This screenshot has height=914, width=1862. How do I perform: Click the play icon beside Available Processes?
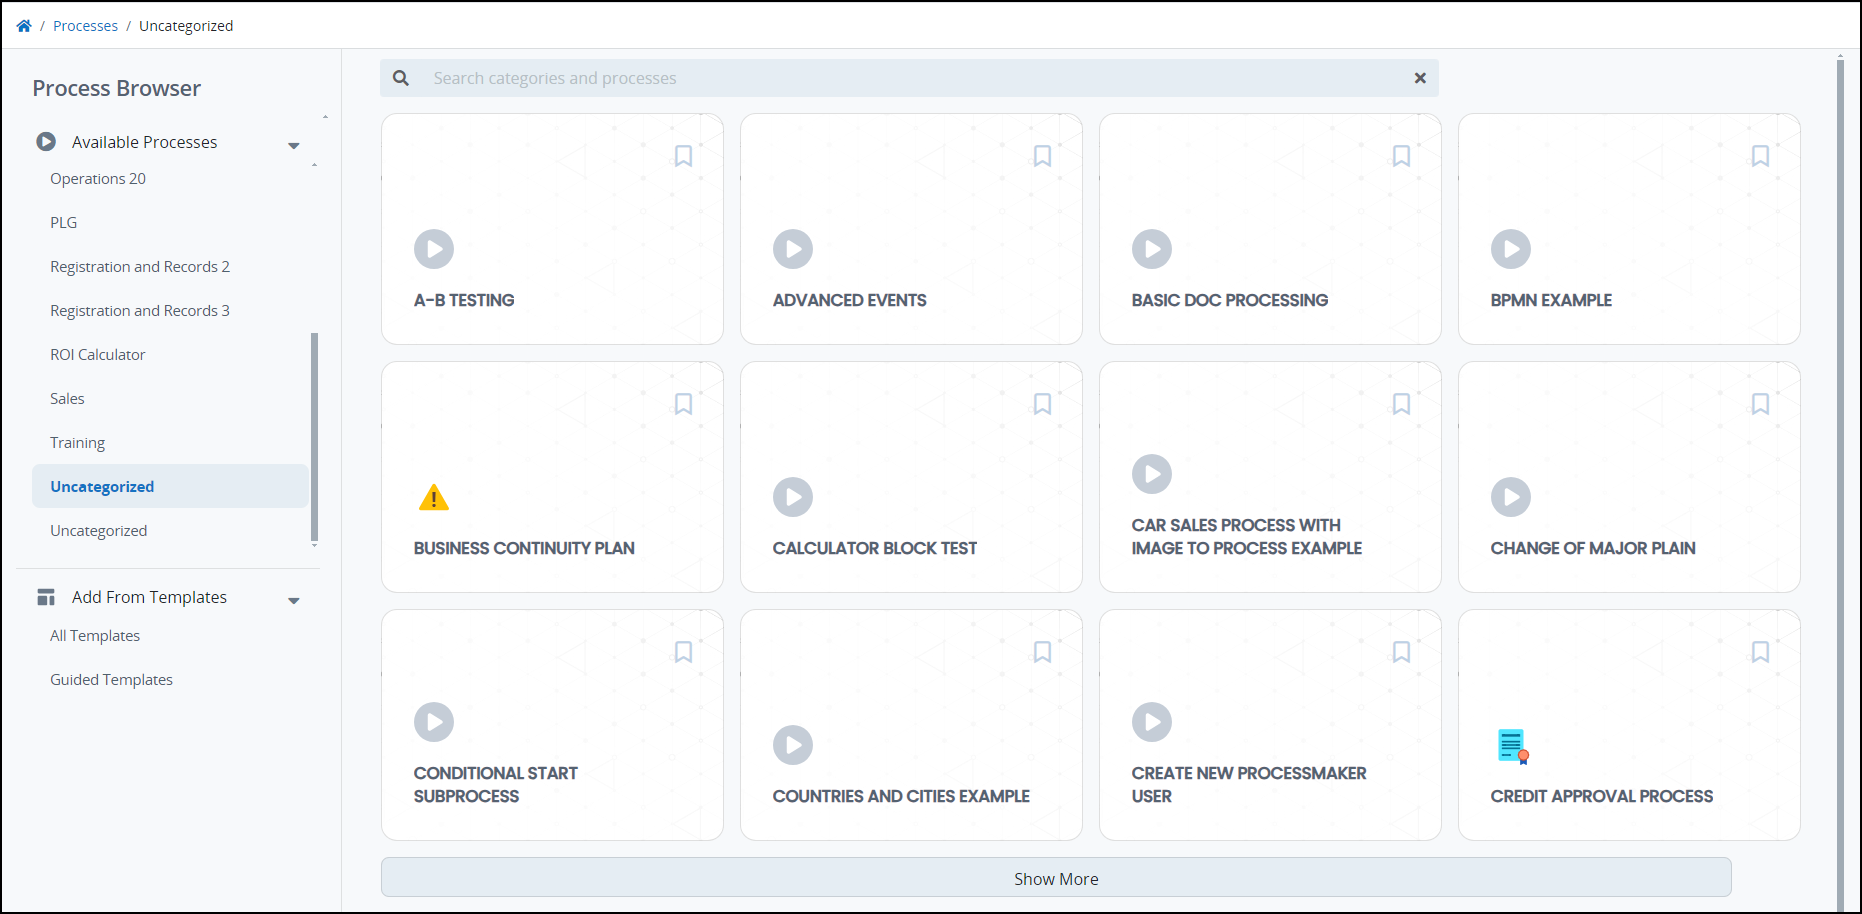point(46,141)
